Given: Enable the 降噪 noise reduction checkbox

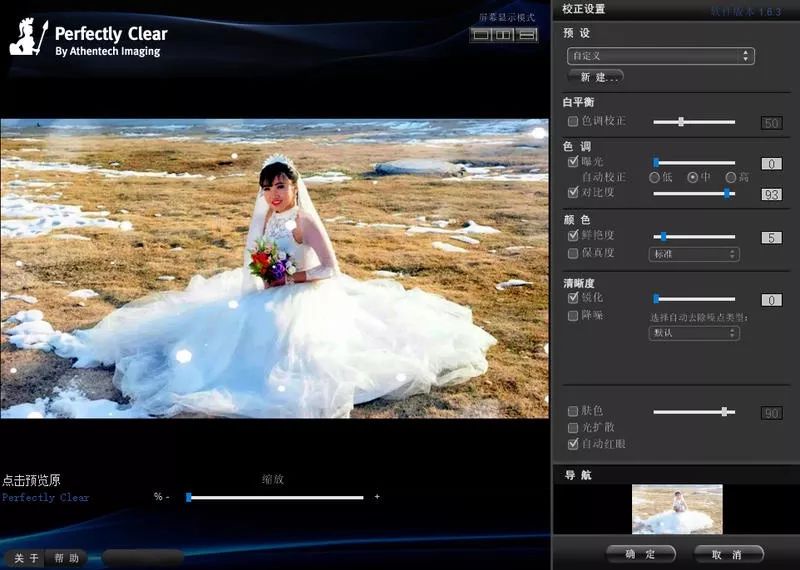Looking at the screenshot, I should (573, 316).
